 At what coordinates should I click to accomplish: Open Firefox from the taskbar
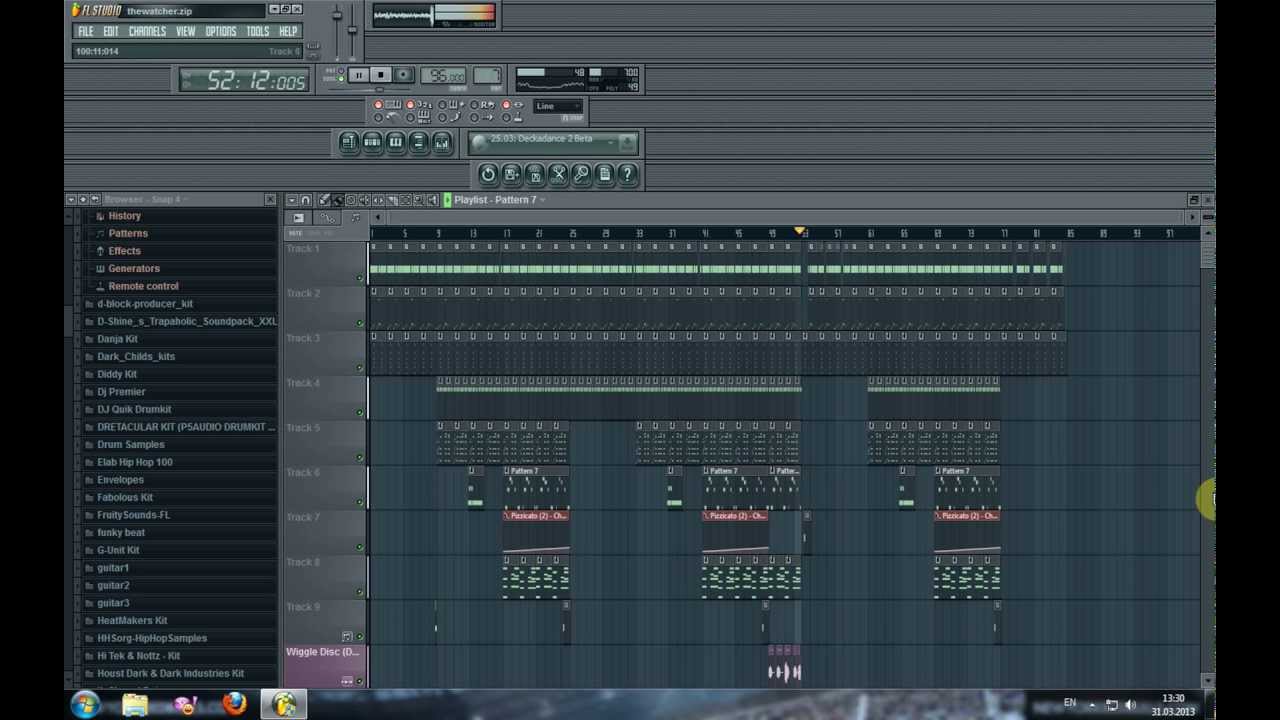coord(235,704)
